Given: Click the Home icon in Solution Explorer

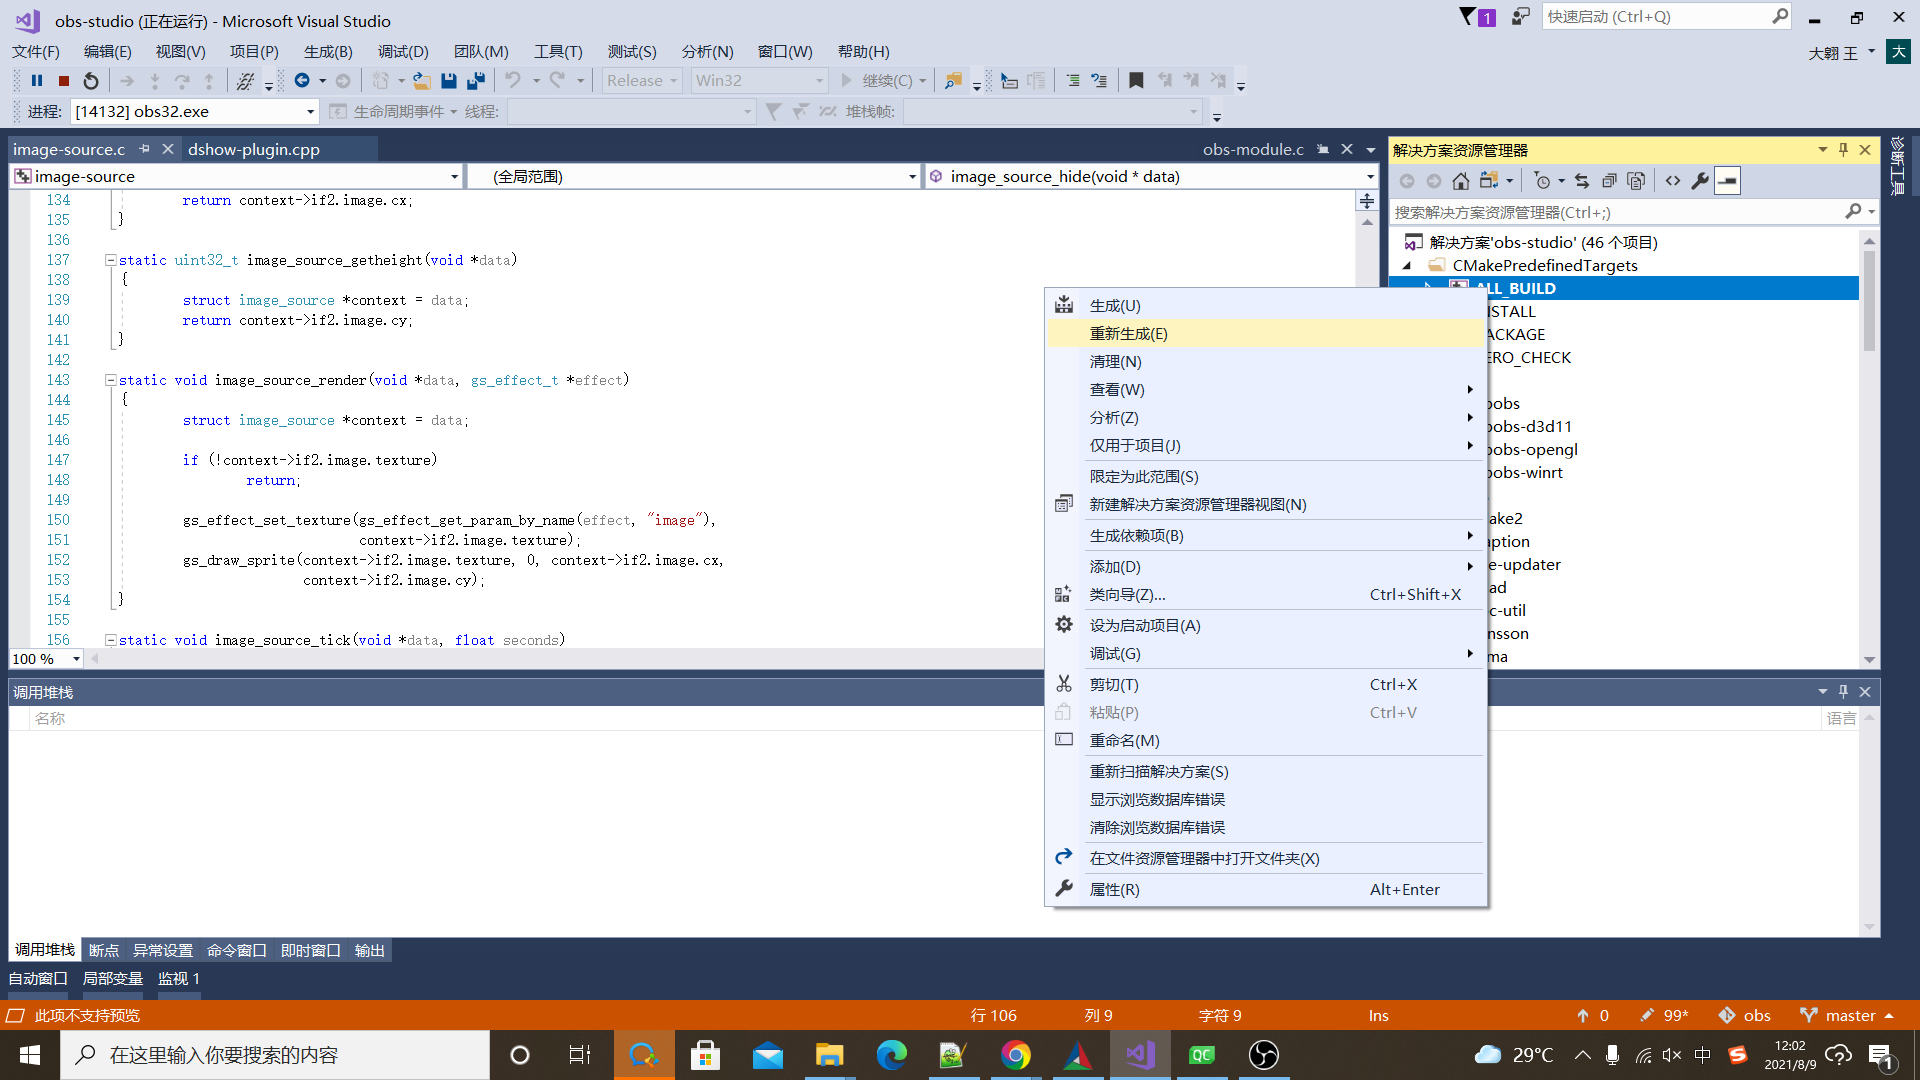Looking at the screenshot, I should 1461,181.
